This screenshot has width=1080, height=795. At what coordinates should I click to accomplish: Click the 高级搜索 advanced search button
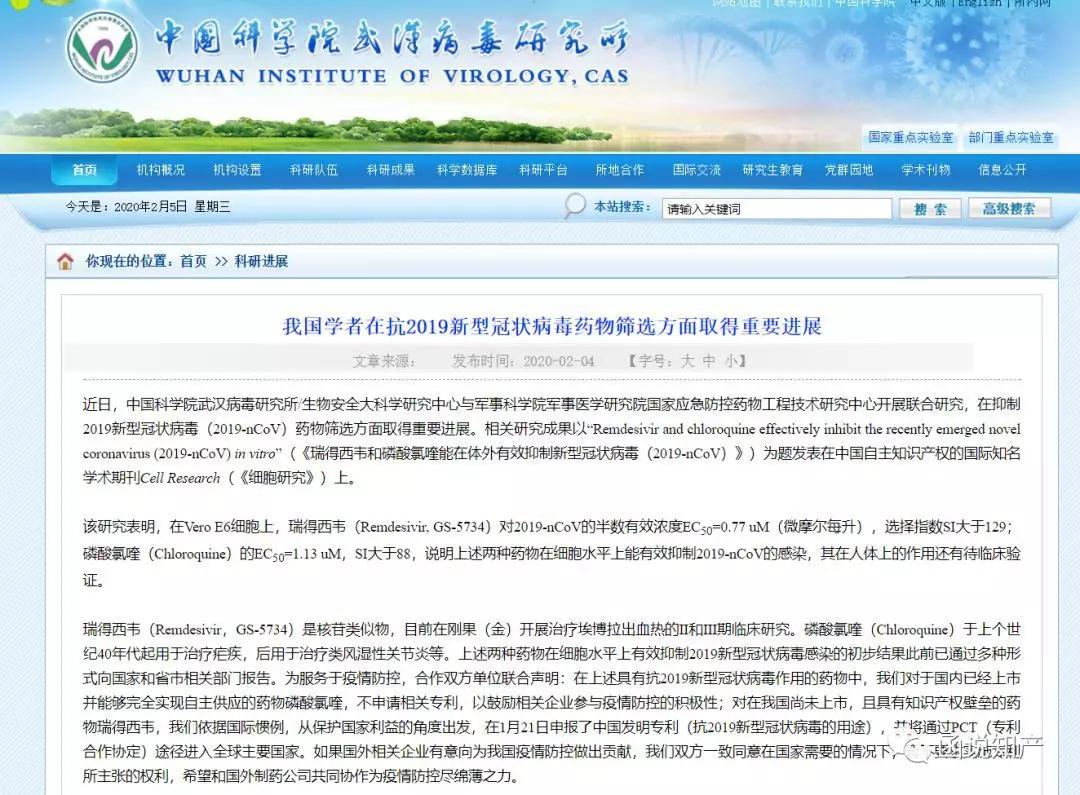pos(1009,209)
